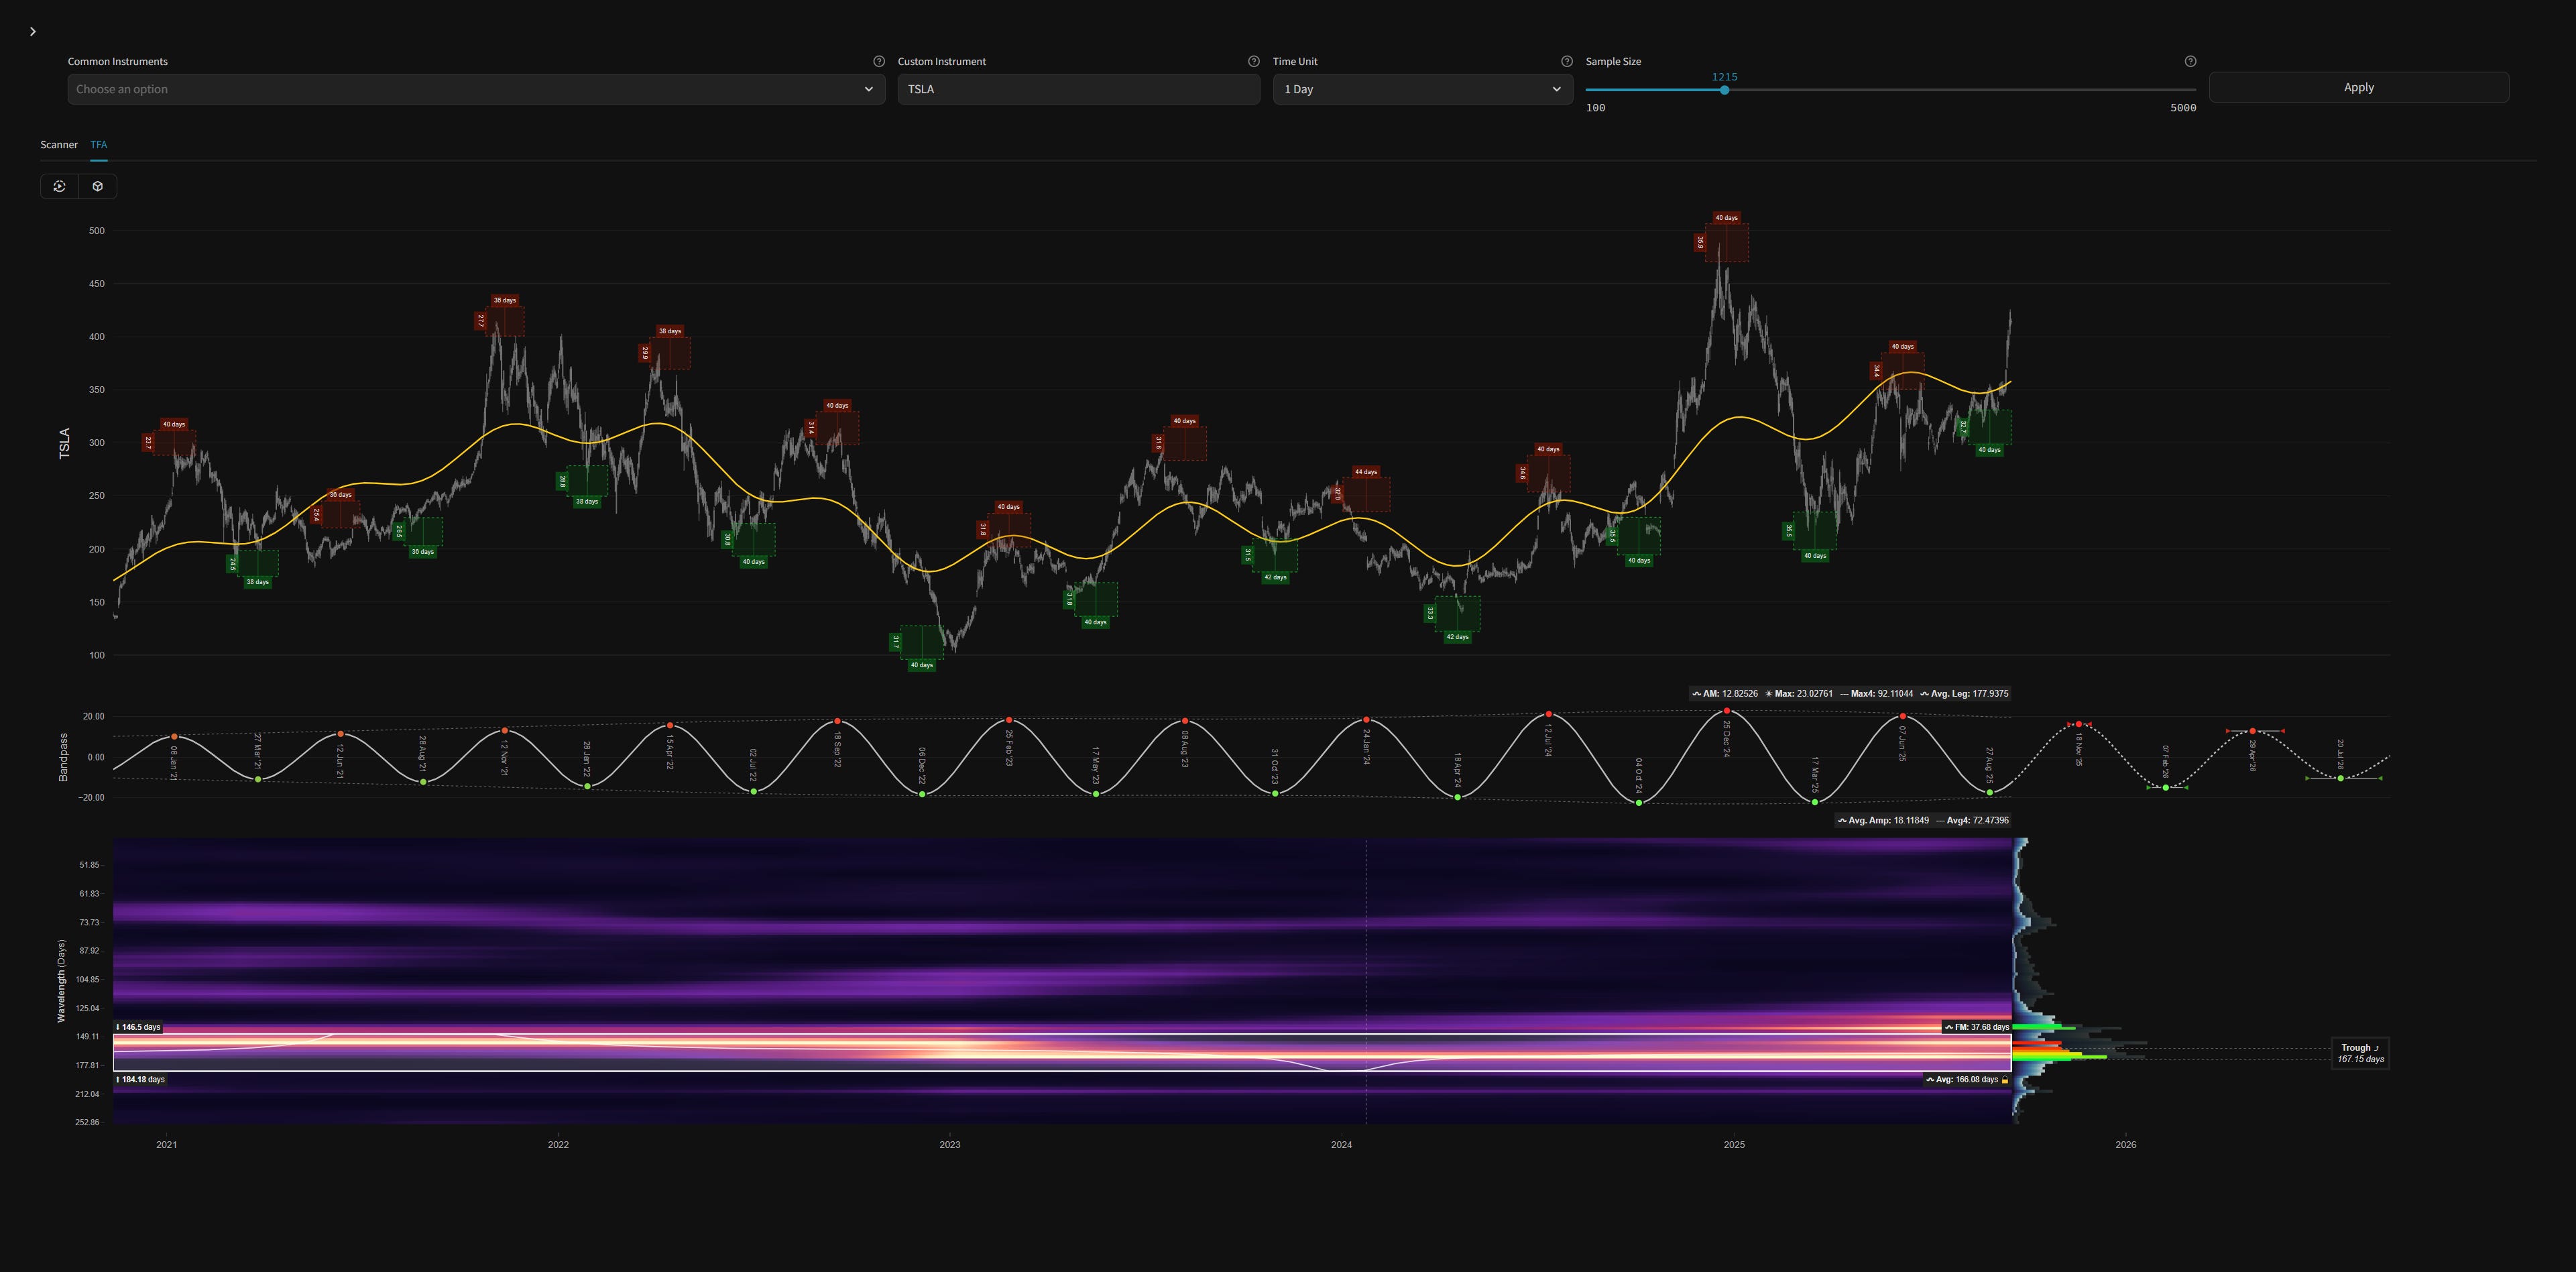Select the TFA tab
Viewport: 2576px width, 1272px height.
click(99, 145)
